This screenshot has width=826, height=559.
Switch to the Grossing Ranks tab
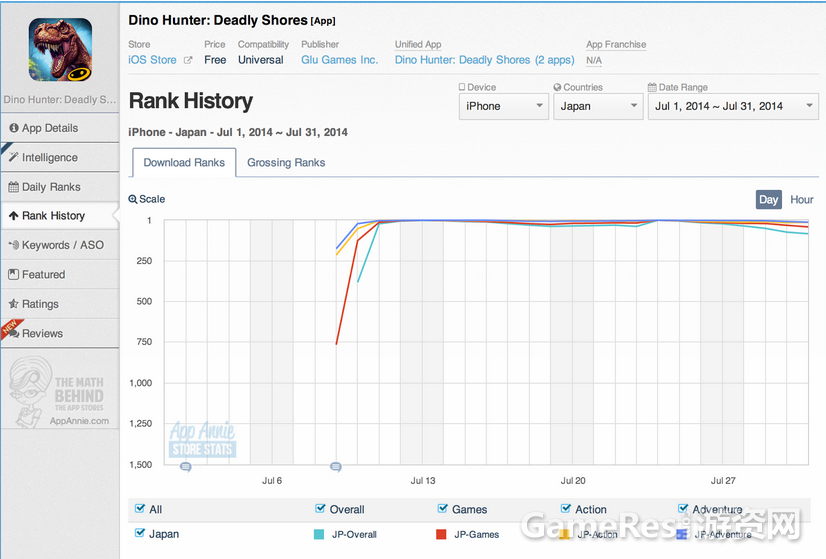pyautogui.click(x=286, y=163)
